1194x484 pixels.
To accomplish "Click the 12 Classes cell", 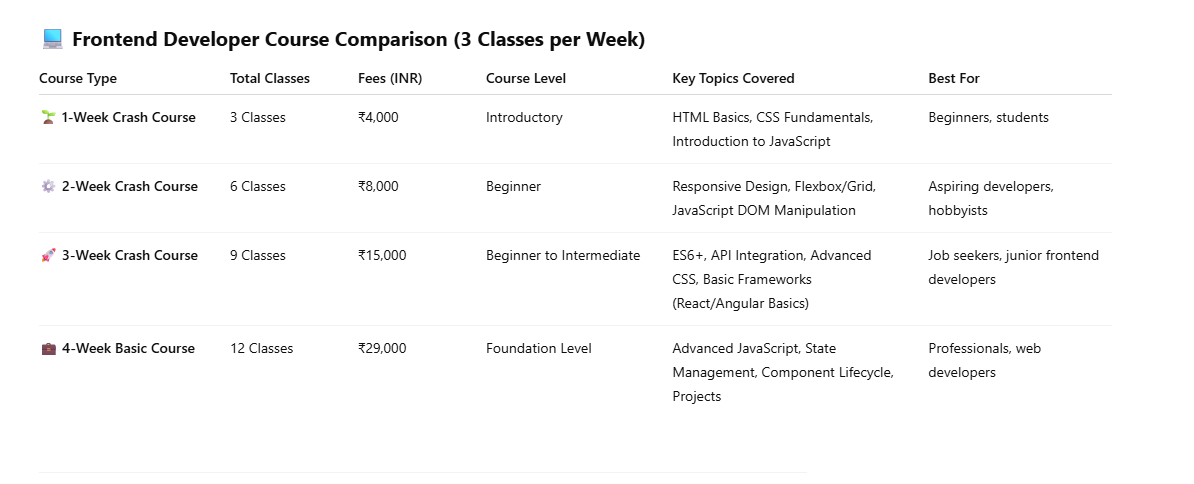I will pos(261,348).
